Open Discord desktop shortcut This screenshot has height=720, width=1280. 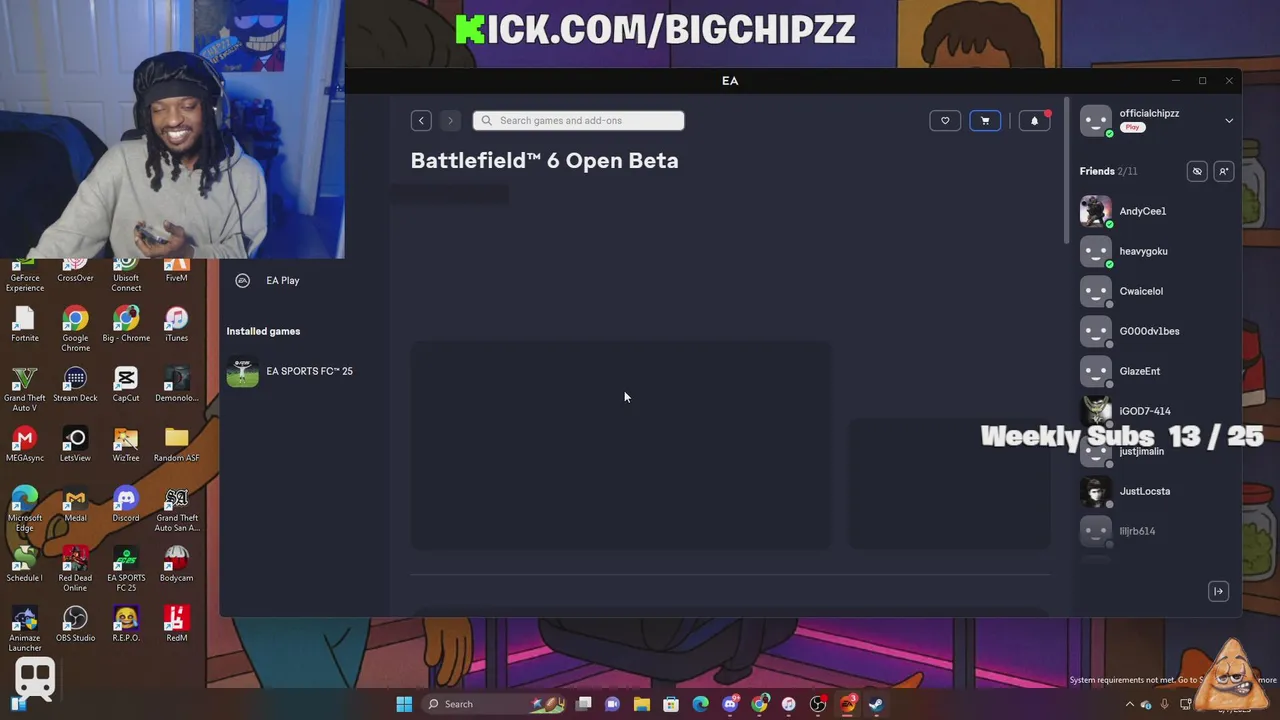[x=126, y=504]
